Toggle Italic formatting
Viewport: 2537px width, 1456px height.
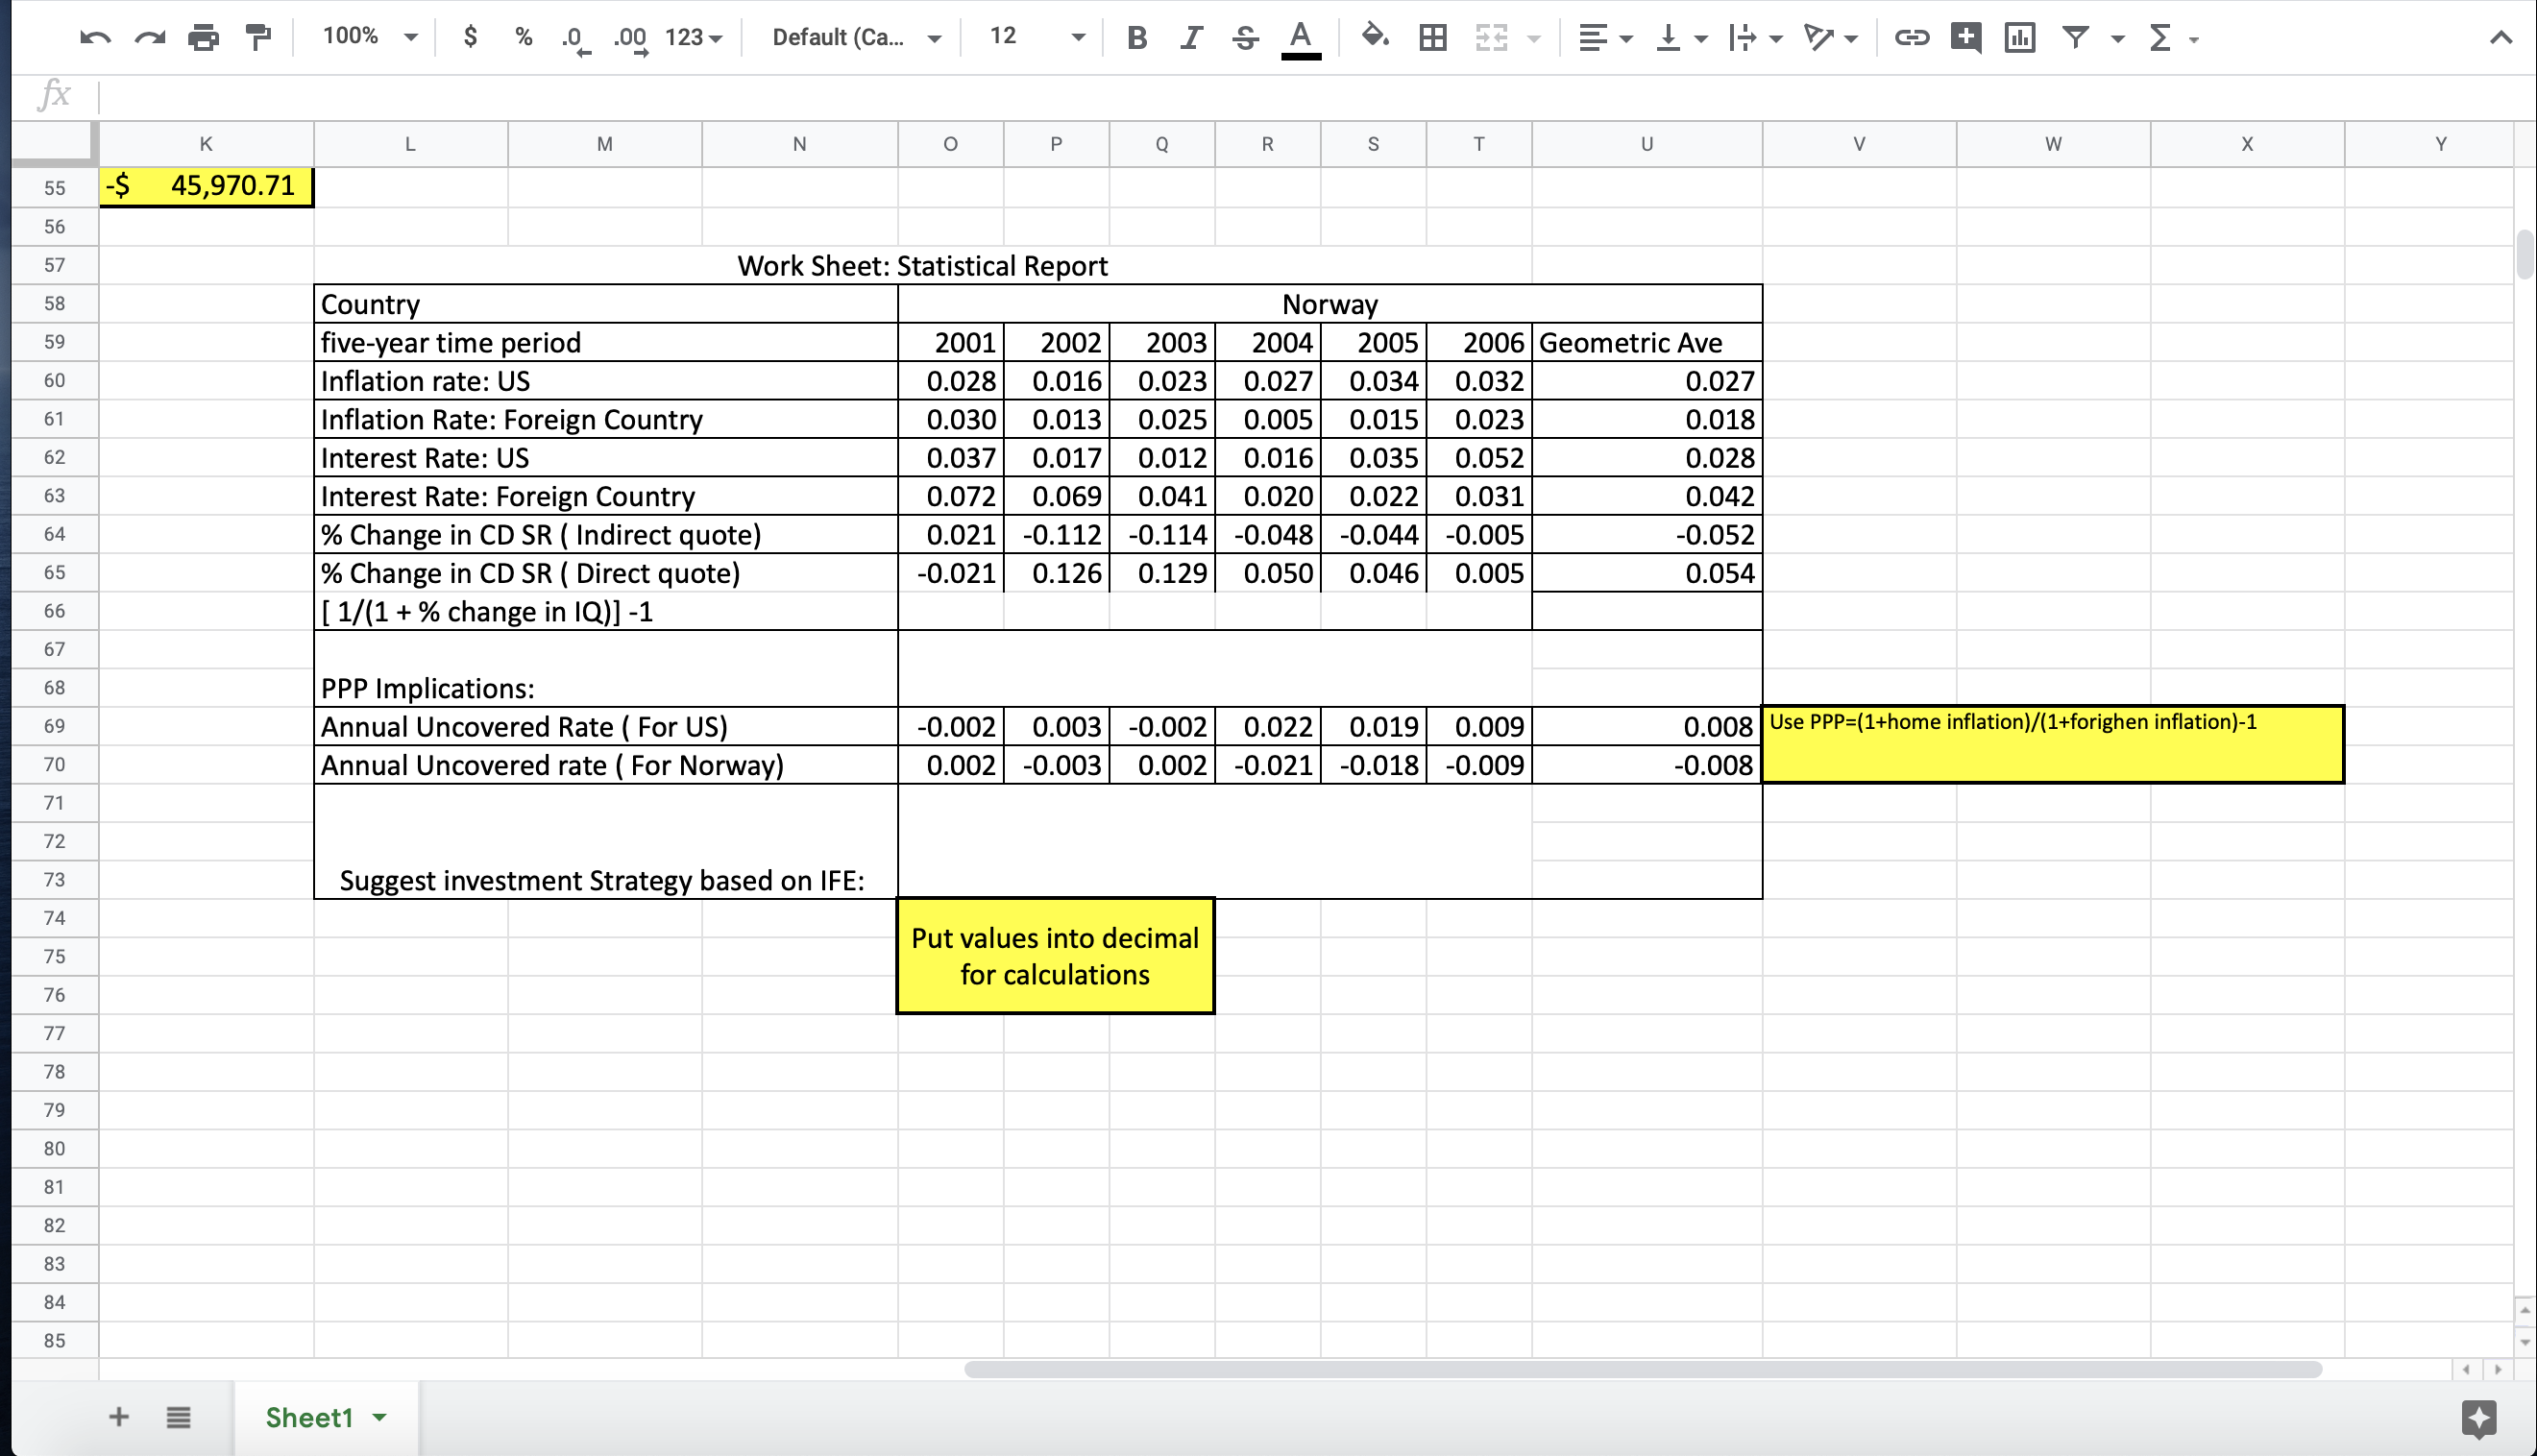(x=1190, y=38)
